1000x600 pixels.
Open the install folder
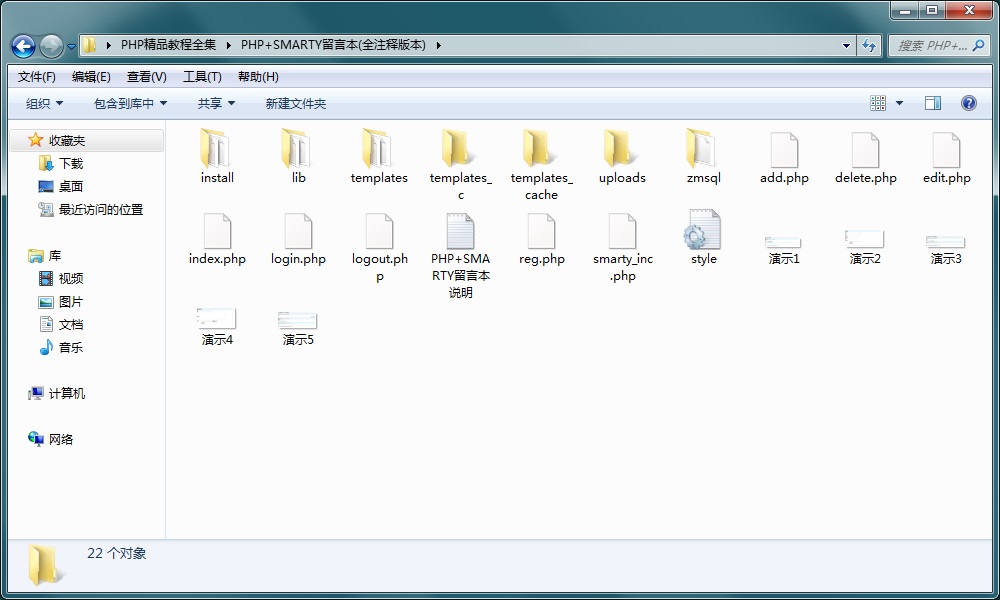tap(217, 156)
